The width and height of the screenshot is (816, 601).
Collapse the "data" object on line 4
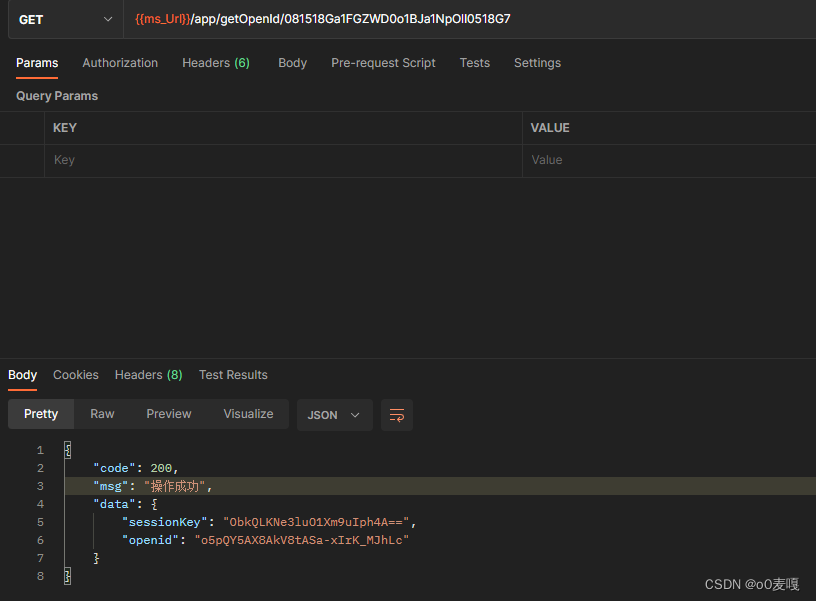[x=154, y=504]
